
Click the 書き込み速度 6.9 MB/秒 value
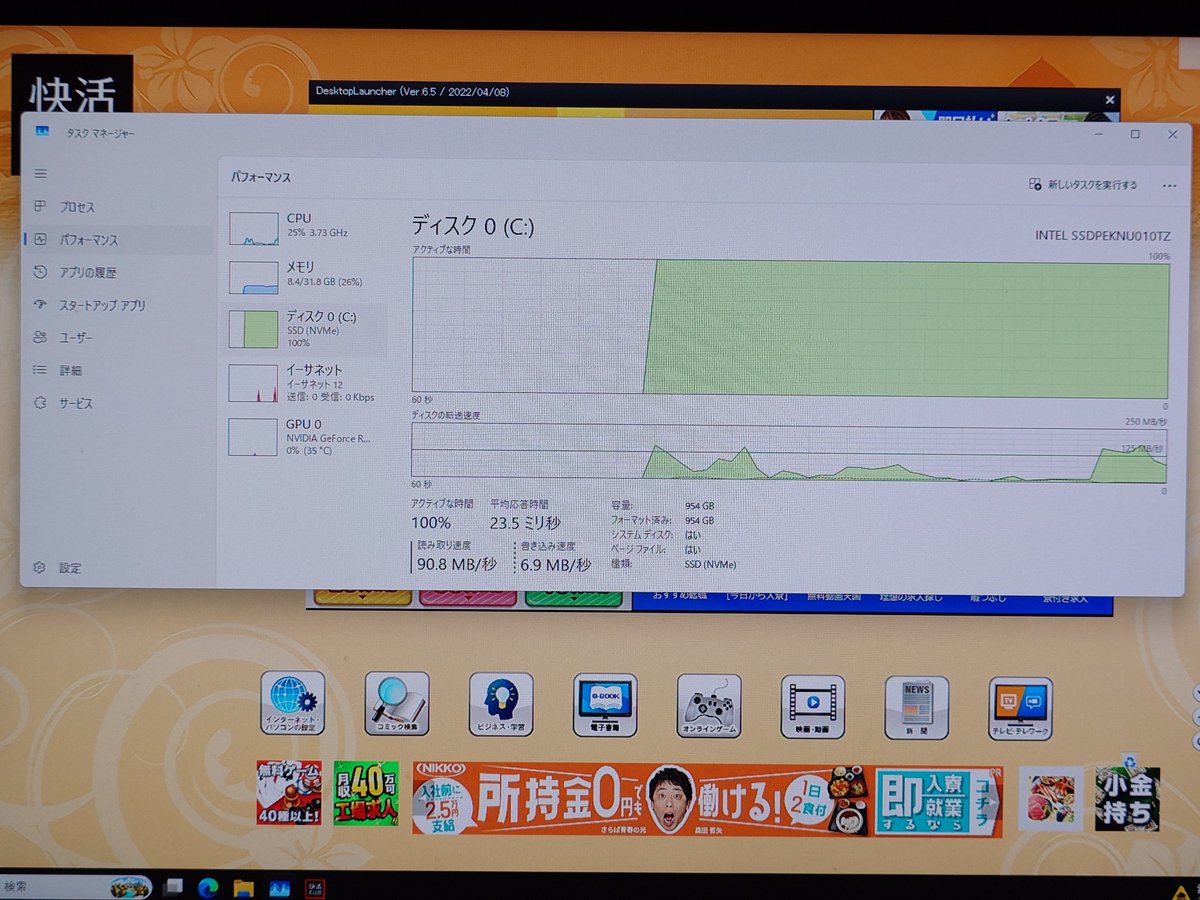[x=555, y=564]
